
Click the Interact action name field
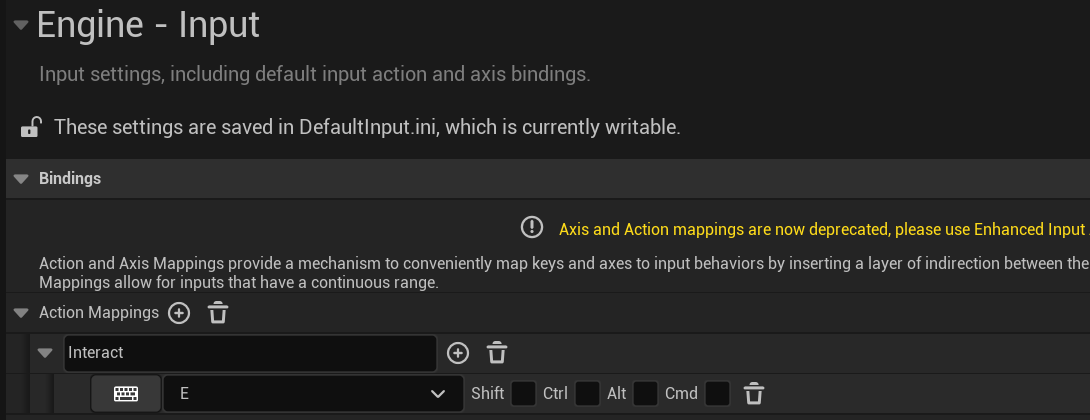(x=250, y=353)
